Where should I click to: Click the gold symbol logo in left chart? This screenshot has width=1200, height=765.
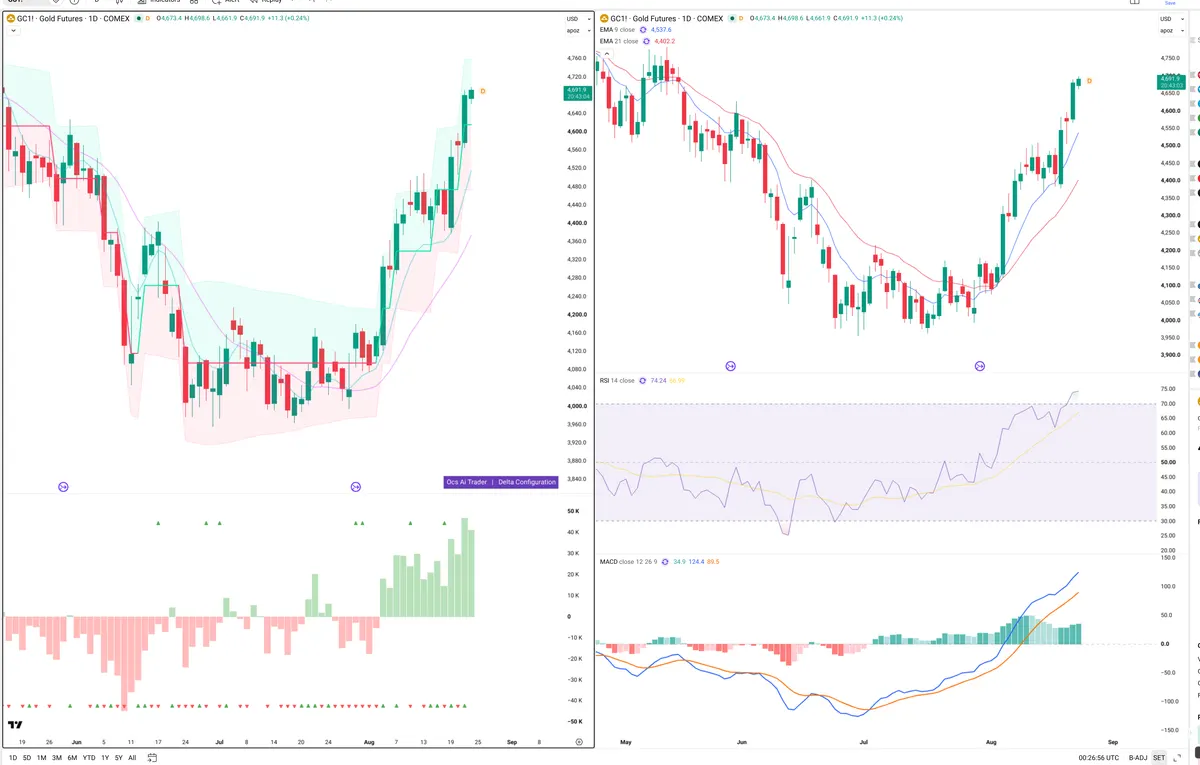click(x=10, y=19)
